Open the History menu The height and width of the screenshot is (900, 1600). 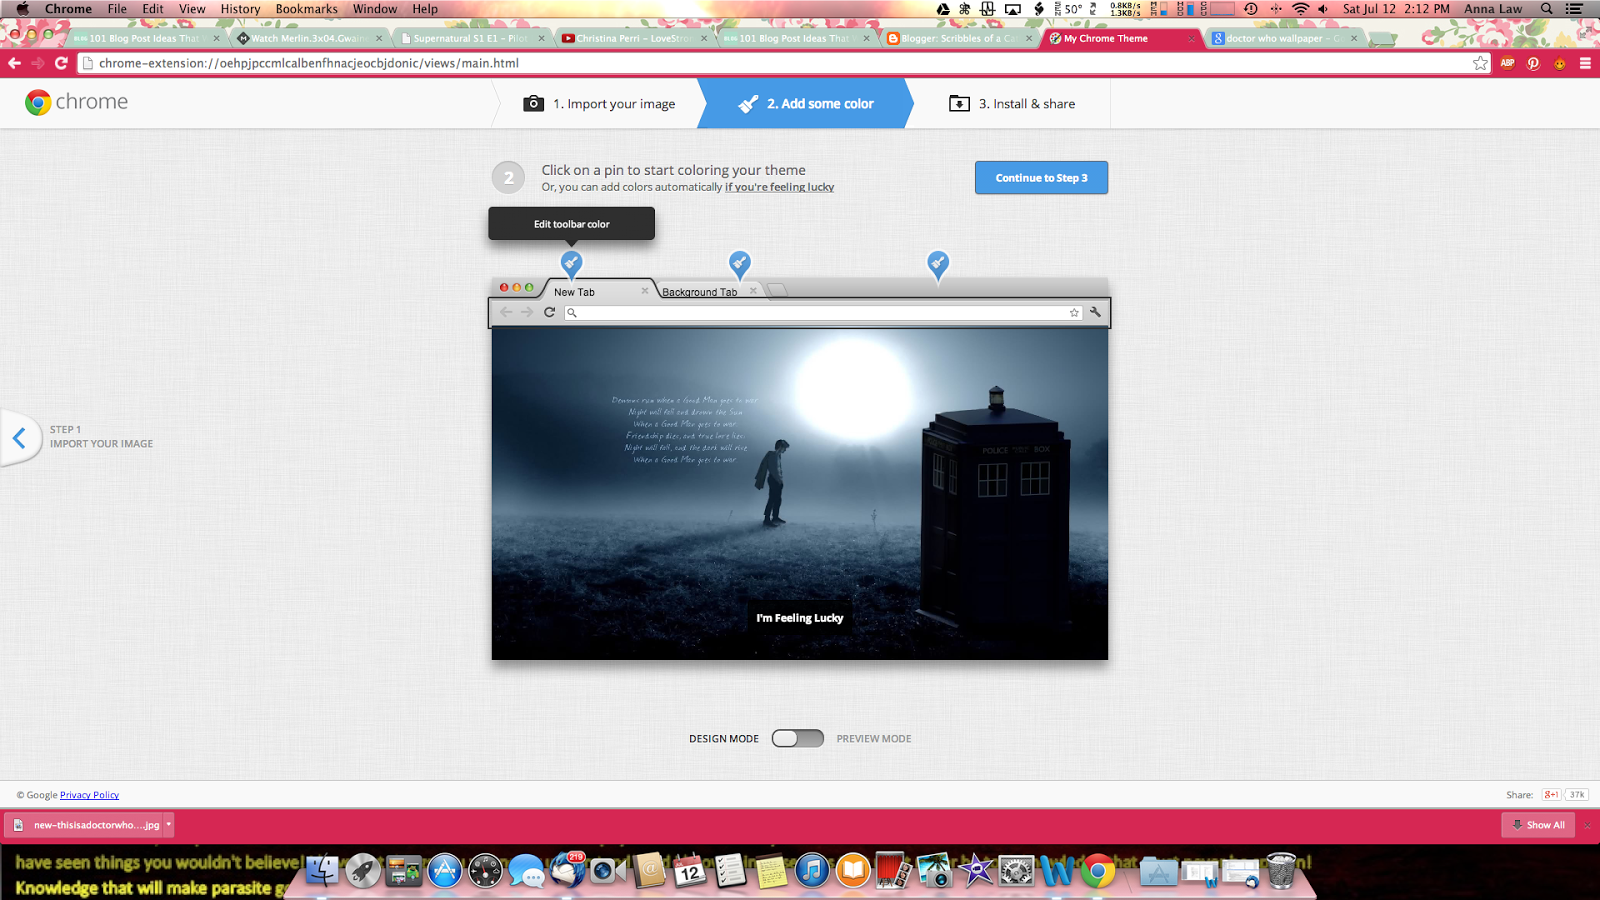click(x=240, y=9)
